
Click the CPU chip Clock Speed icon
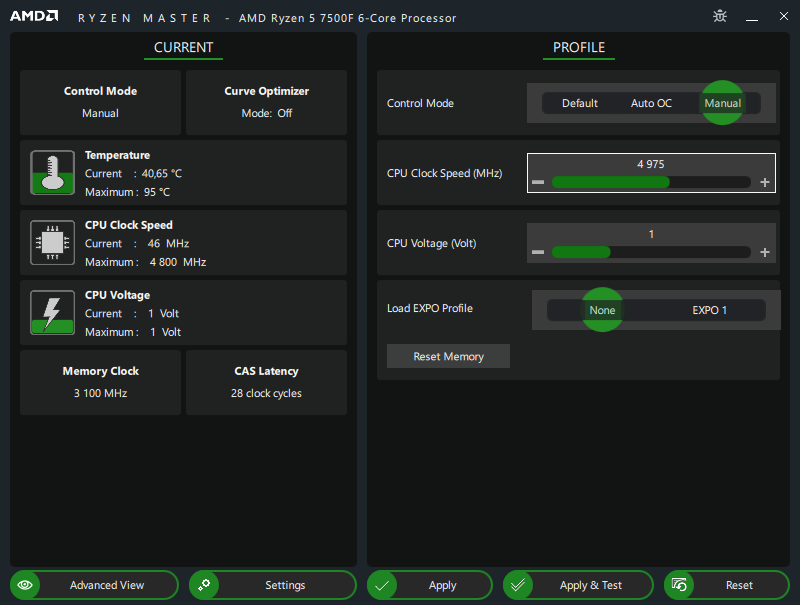pyautogui.click(x=53, y=242)
